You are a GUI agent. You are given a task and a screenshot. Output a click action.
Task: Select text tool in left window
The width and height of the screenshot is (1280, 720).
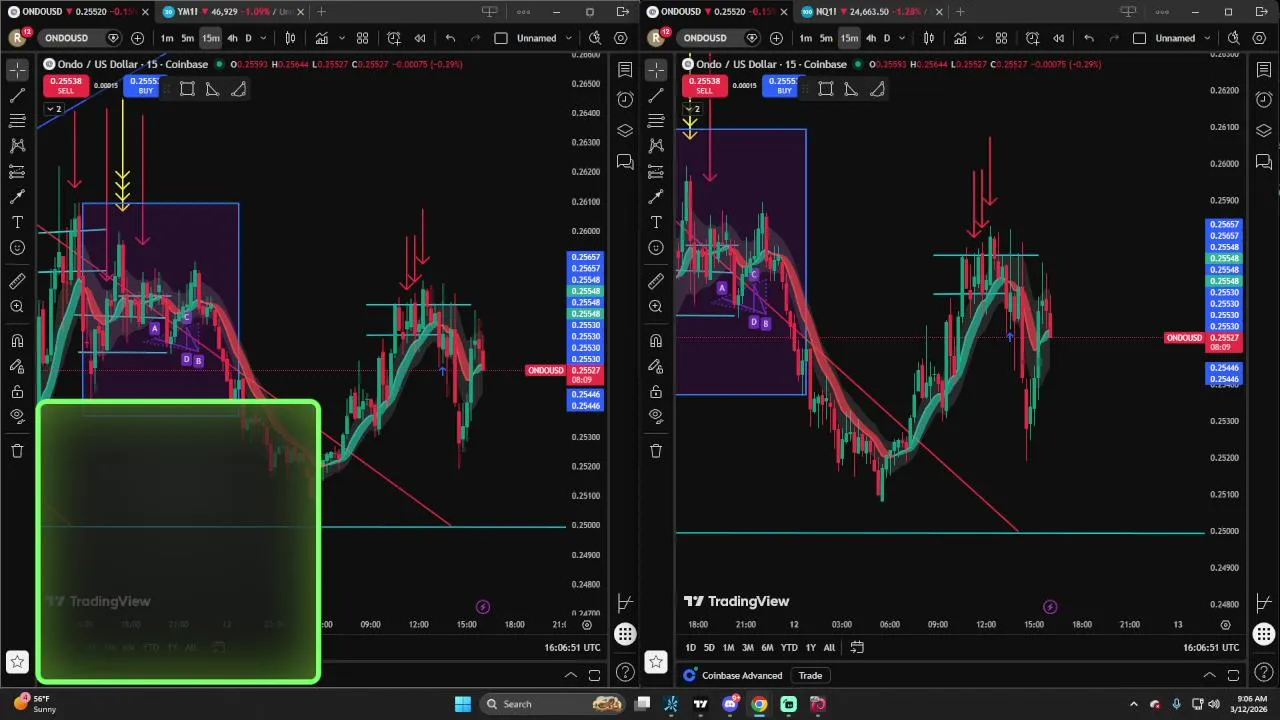pyautogui.click(x=17, y=222)
